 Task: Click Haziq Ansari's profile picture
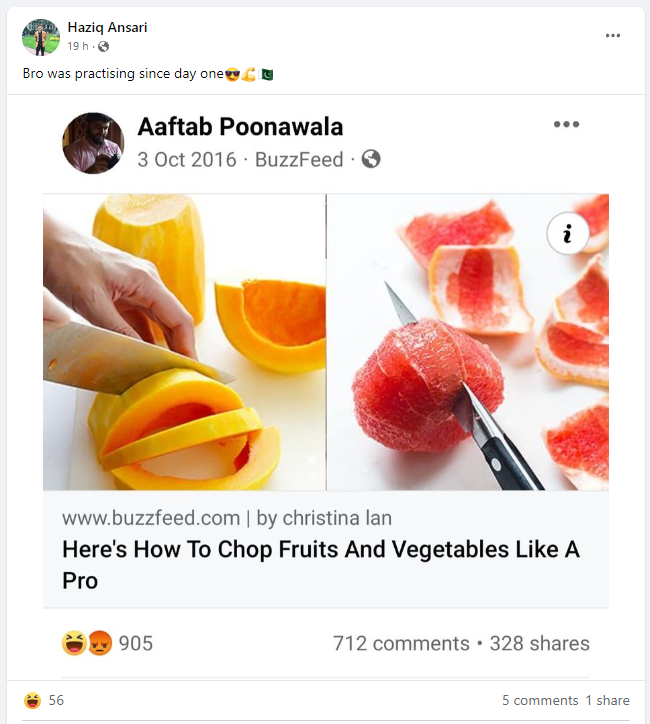[x=41, y=37]
